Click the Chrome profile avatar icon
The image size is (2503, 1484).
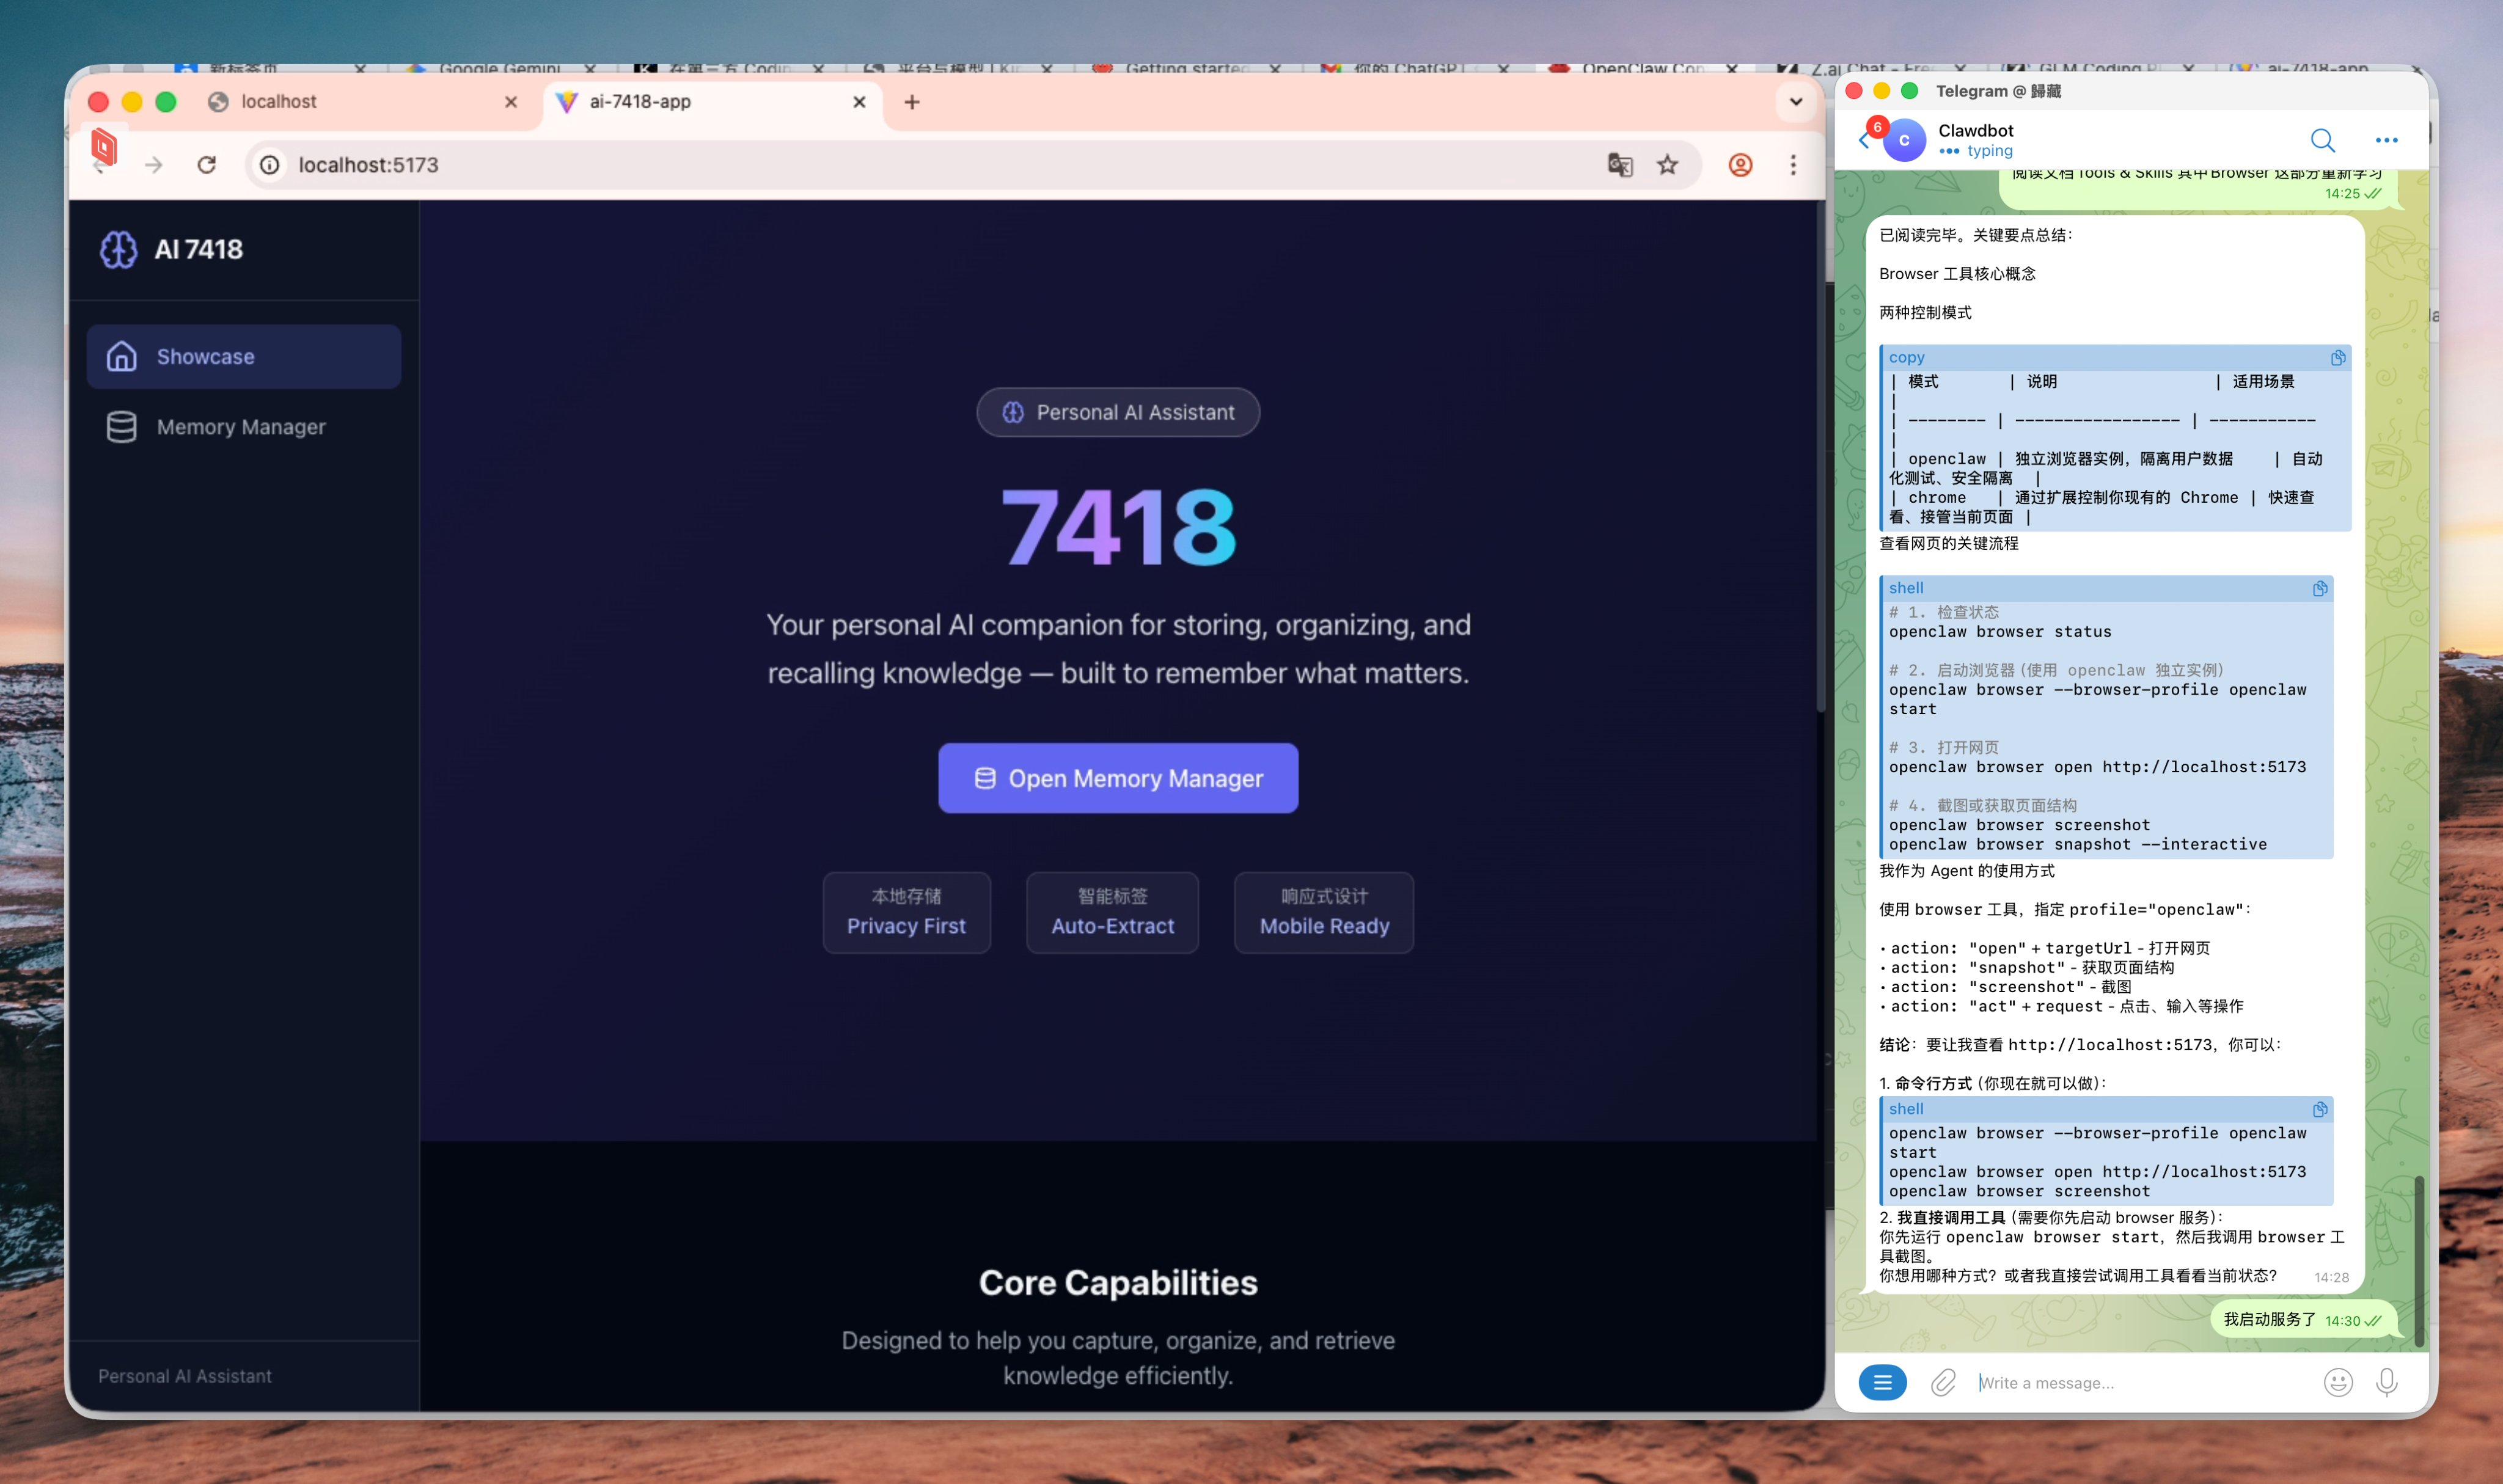pyautogui.click(x=1740, y=165)
